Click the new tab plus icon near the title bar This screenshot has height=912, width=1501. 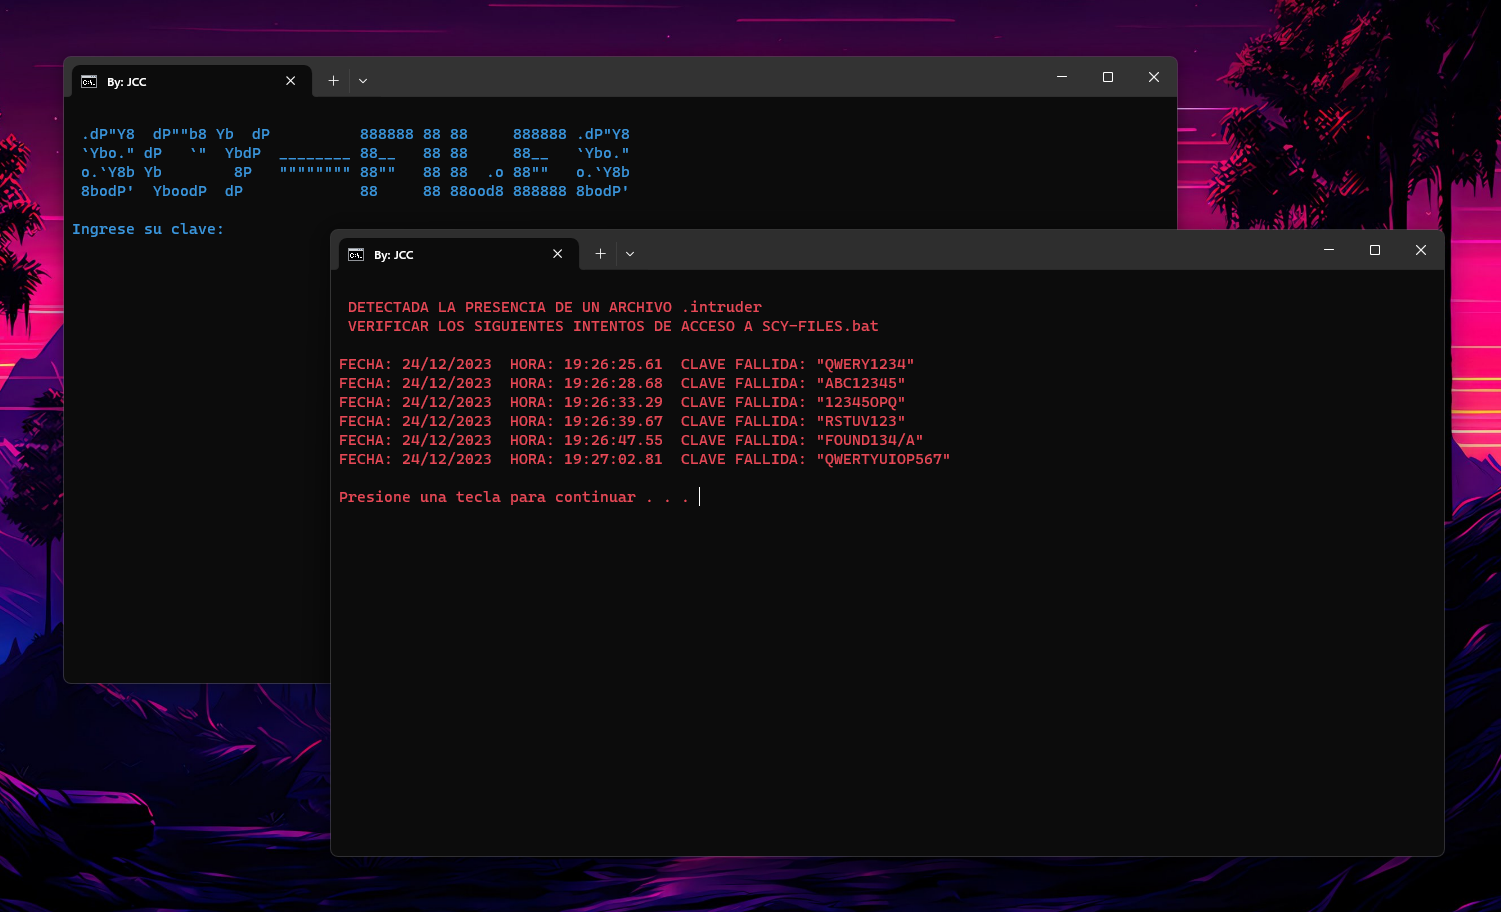click(x=600, y=253)
